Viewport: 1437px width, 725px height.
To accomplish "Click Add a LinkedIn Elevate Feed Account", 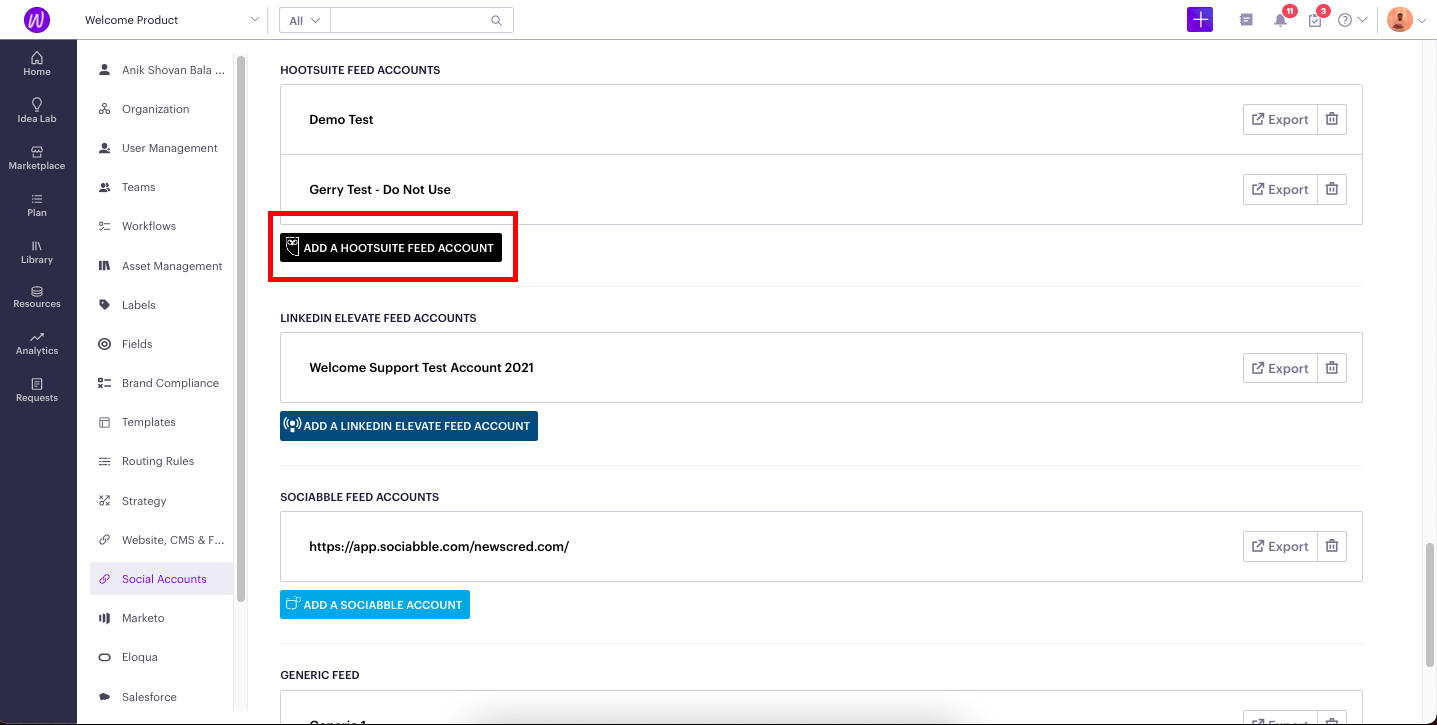I will (x=409, y=426).
